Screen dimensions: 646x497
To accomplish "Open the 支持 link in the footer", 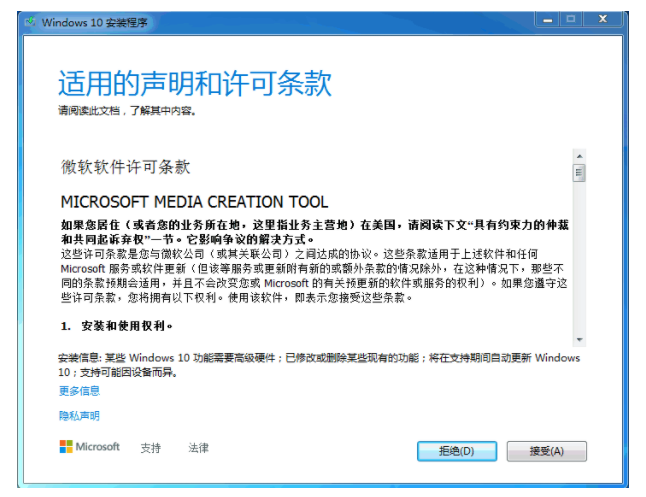I will 150,448.
